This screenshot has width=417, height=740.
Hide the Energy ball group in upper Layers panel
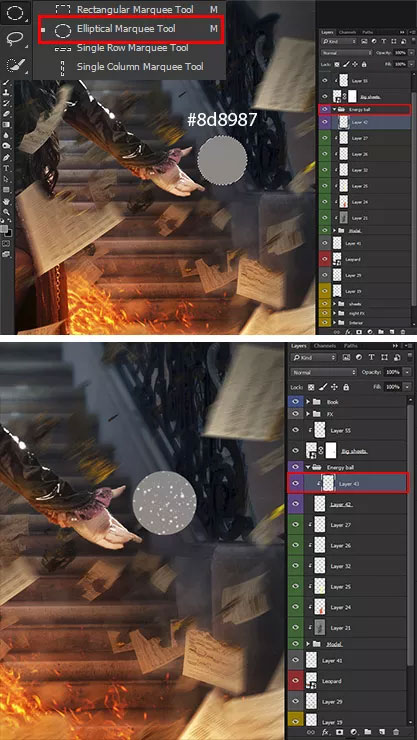tap(325, 109)
